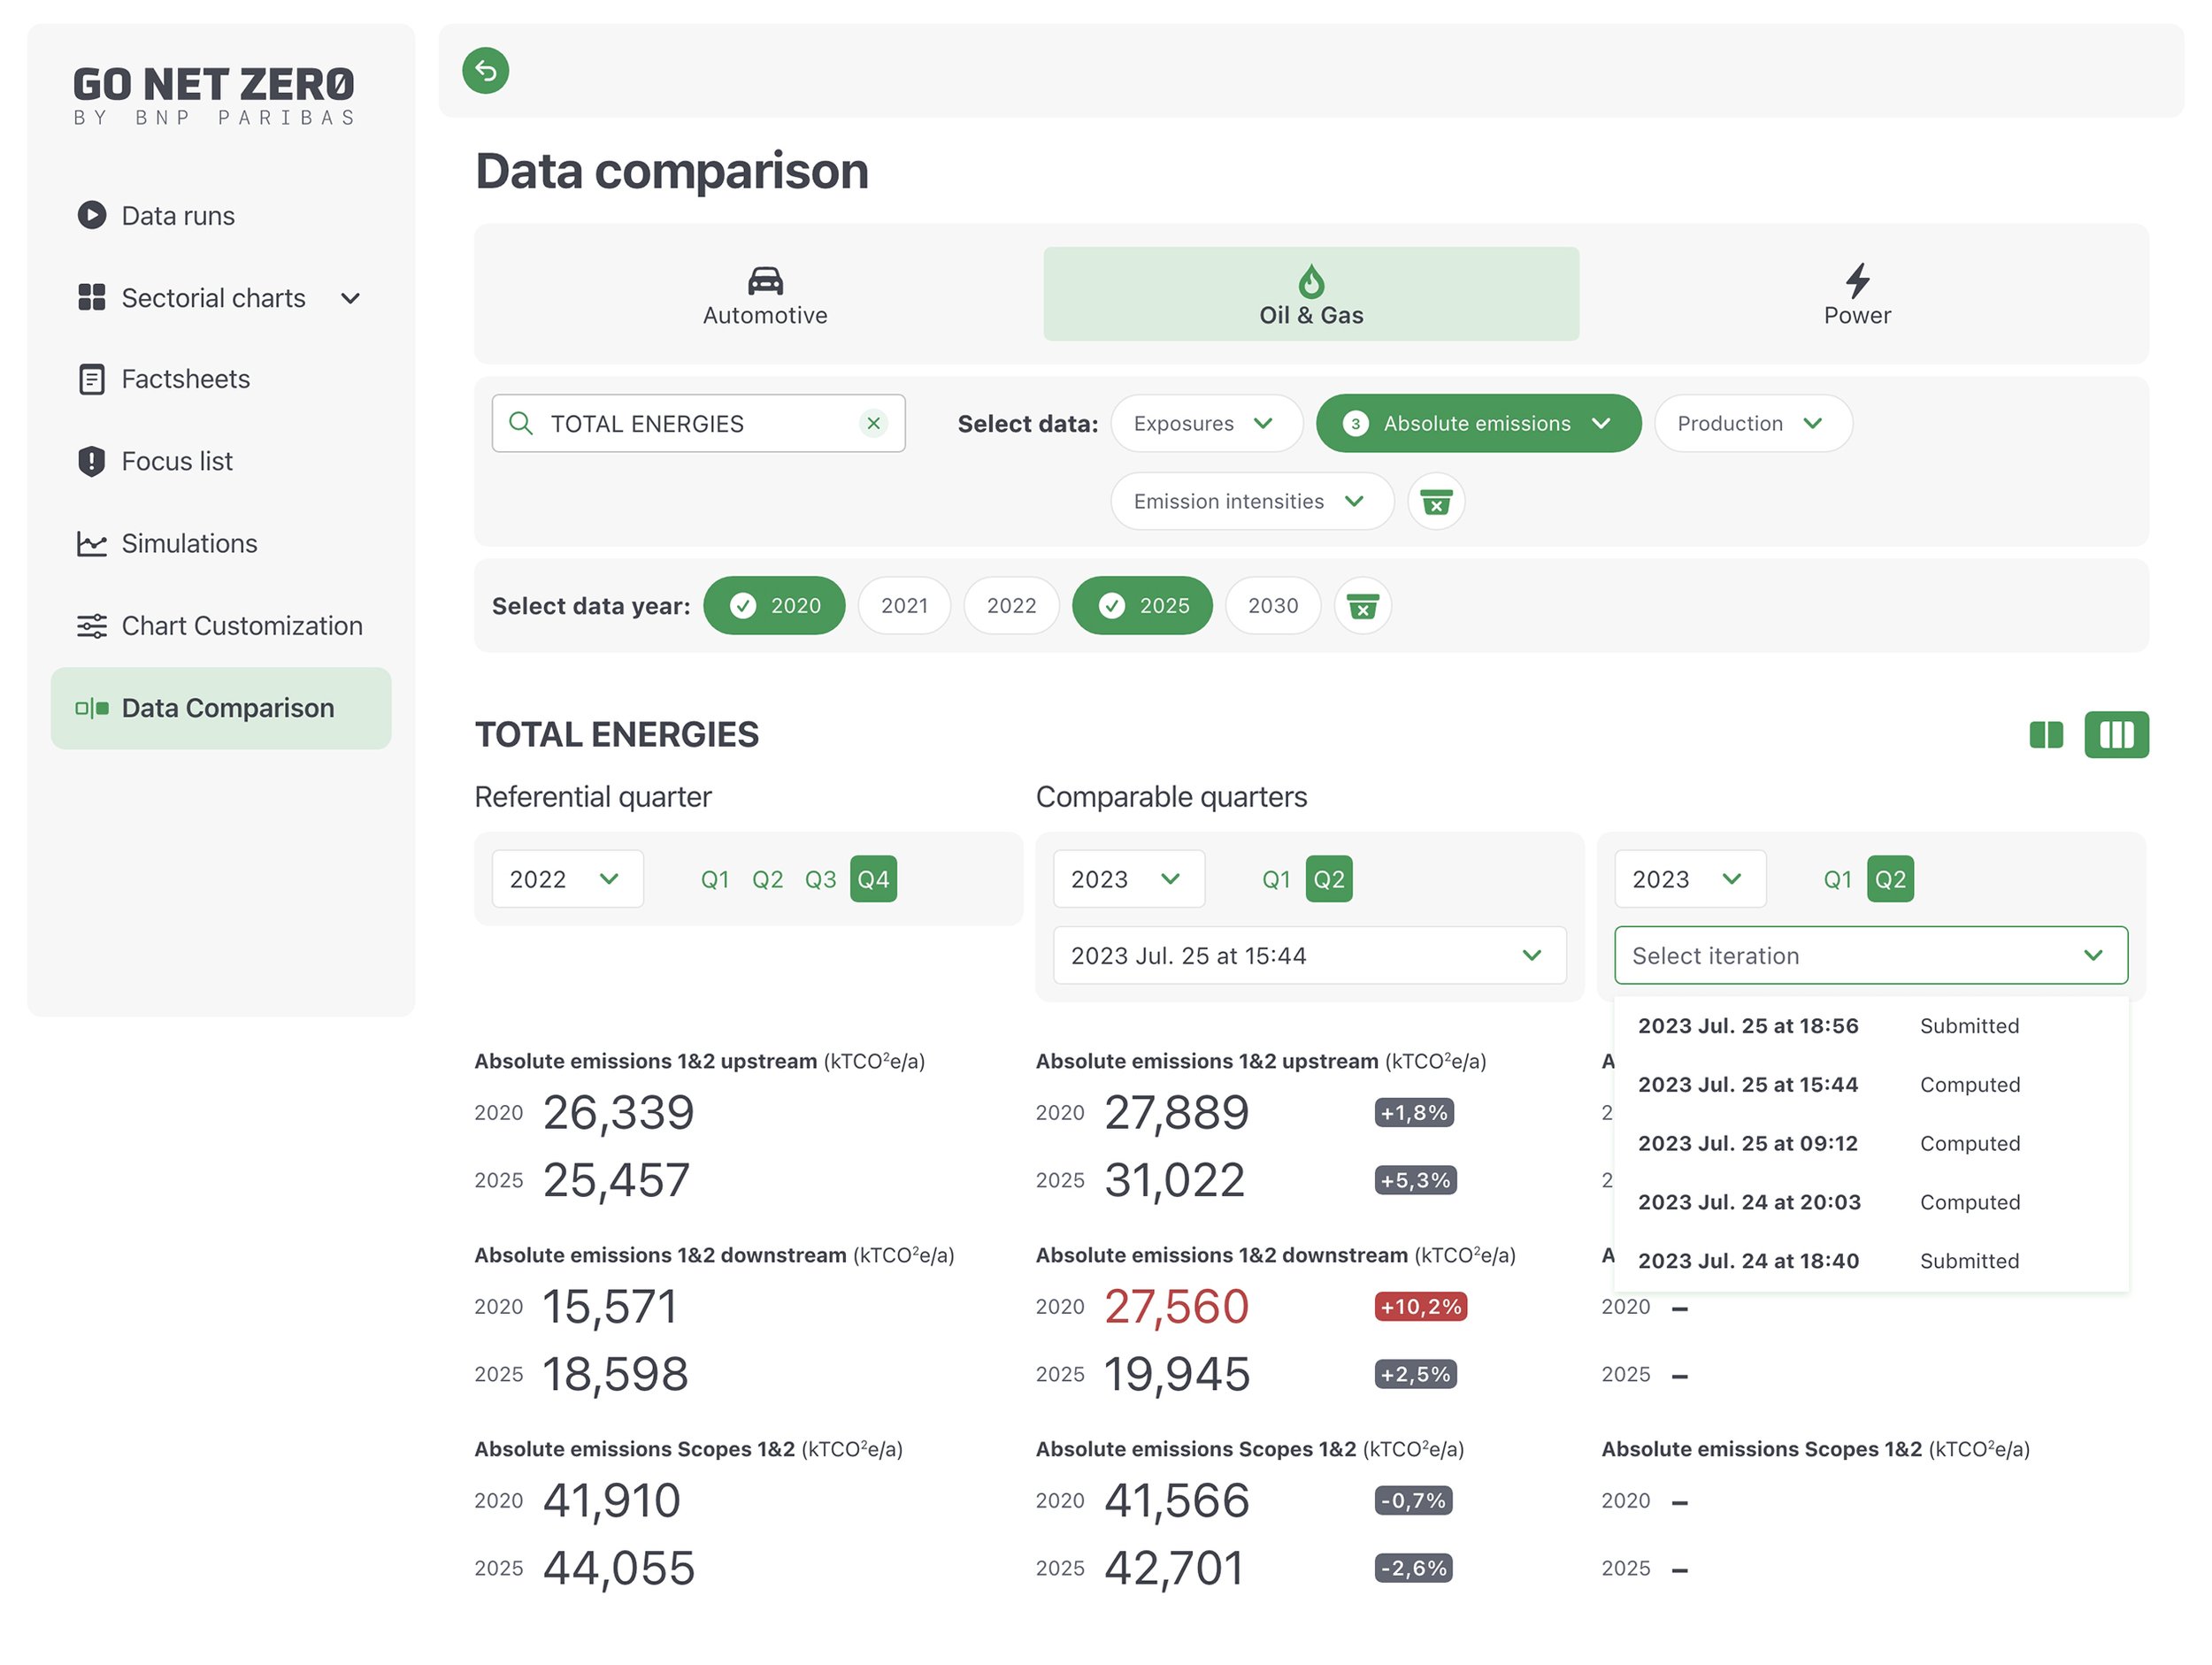This screenshot has width=2212, height=1665.
Task: Switch to the Power sector tab
Action: (x=1857, y=294)
